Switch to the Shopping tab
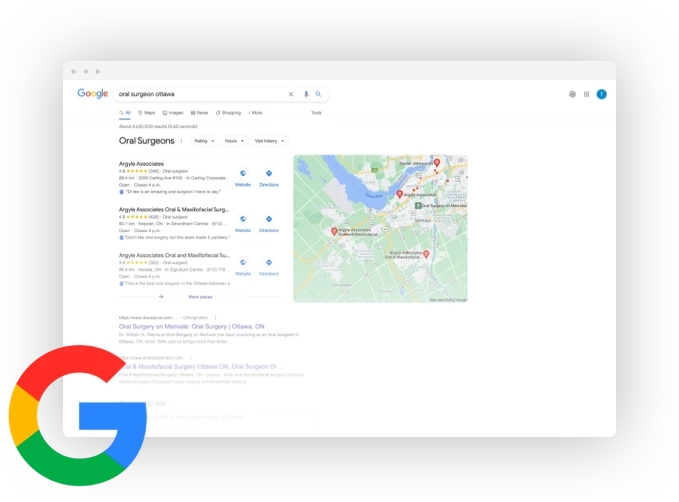The width and height of the screenshot is (679, 502). click(228, 113)
